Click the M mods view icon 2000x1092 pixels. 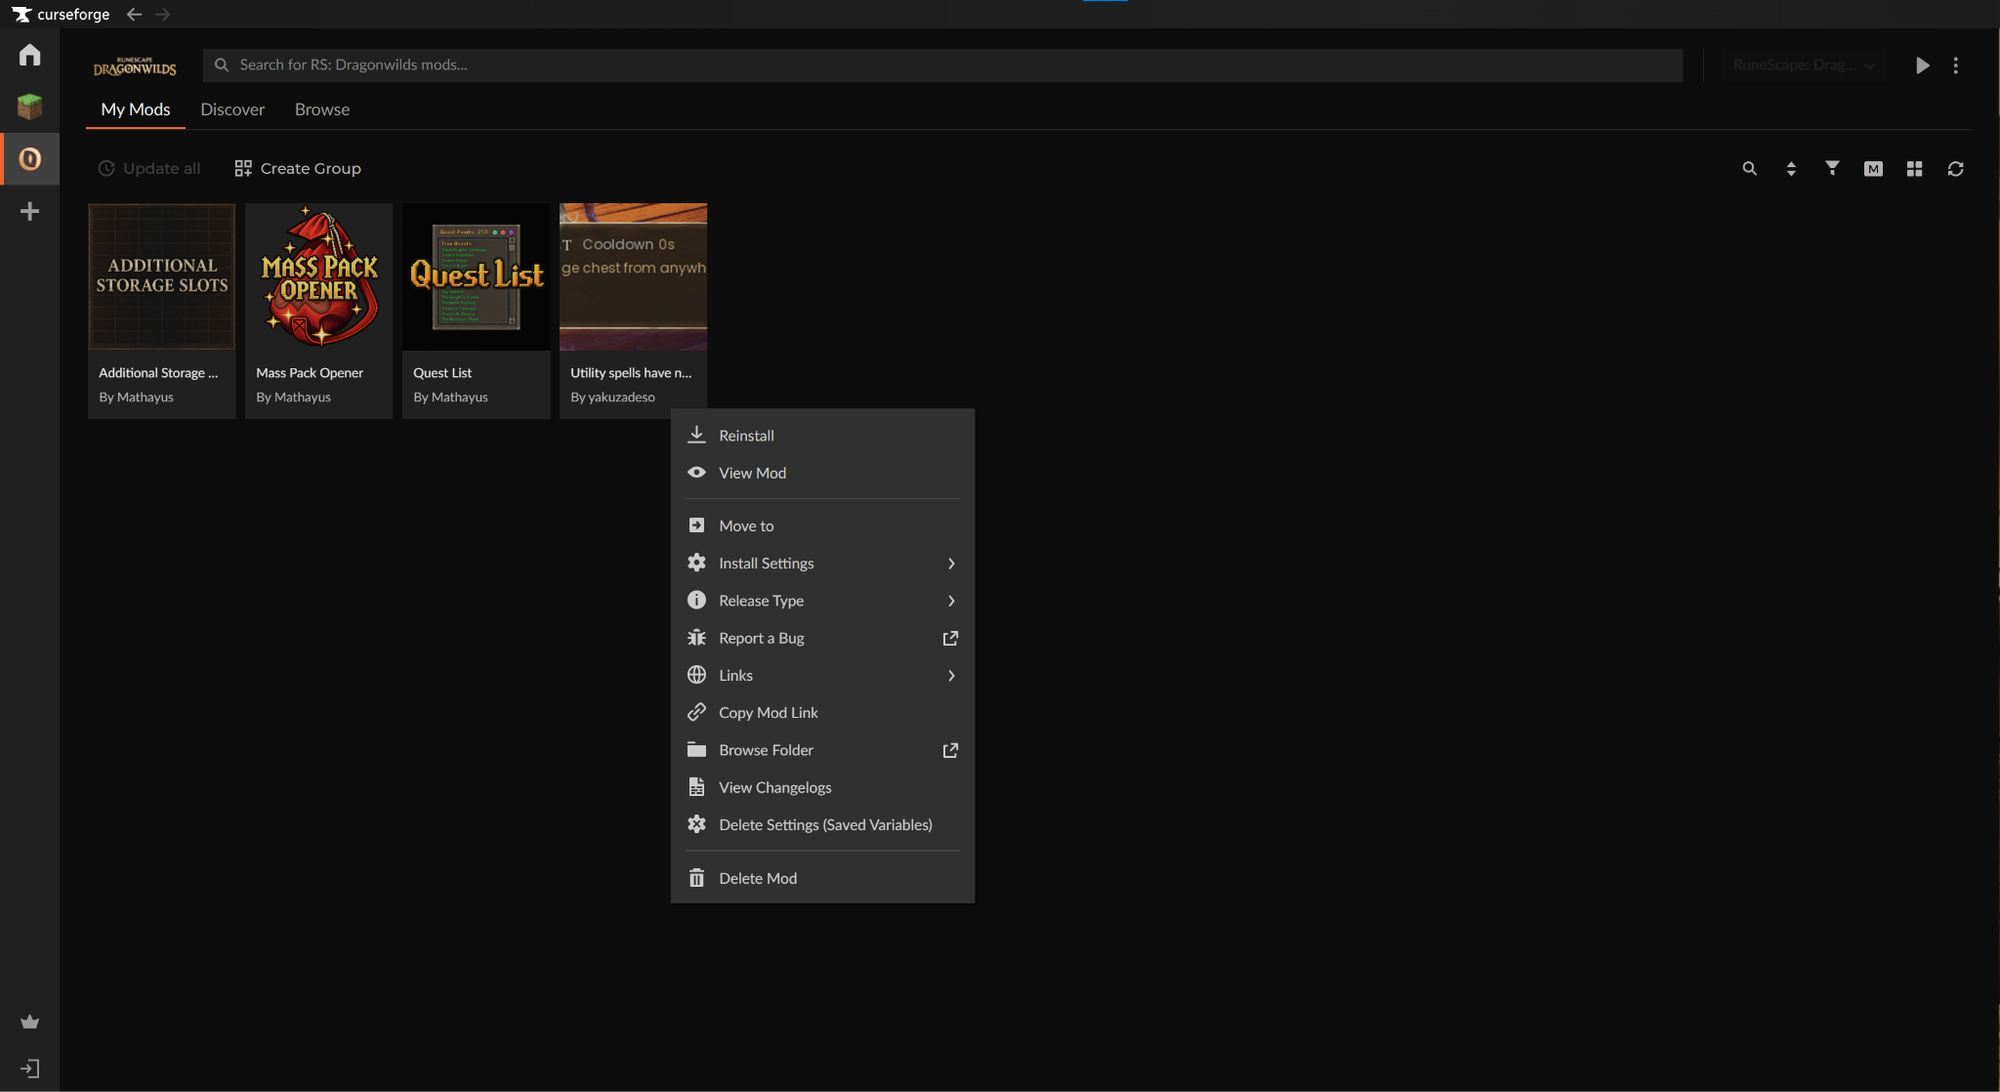pos(1873,169)
